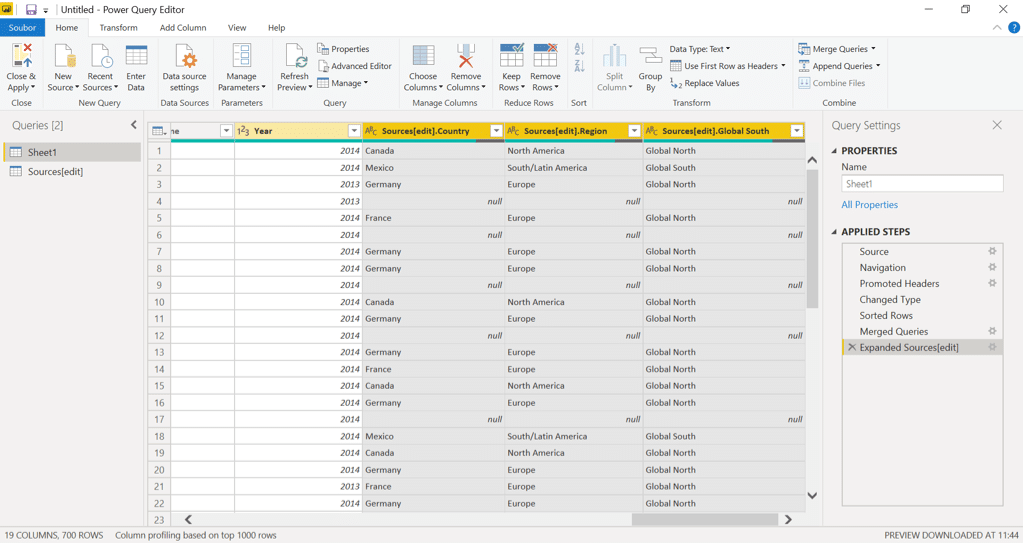This screenshot has width=1023, height=543.
Task: Select the Sources[edit] query
Action: (x=72, y=172)
